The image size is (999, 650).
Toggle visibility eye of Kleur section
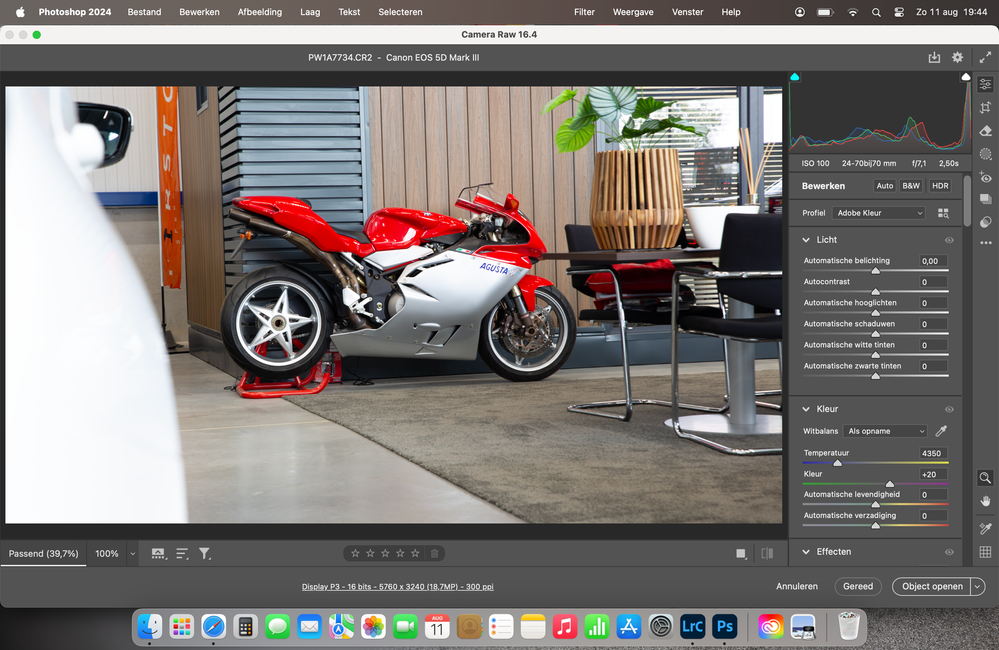click(x=949, y=409)
